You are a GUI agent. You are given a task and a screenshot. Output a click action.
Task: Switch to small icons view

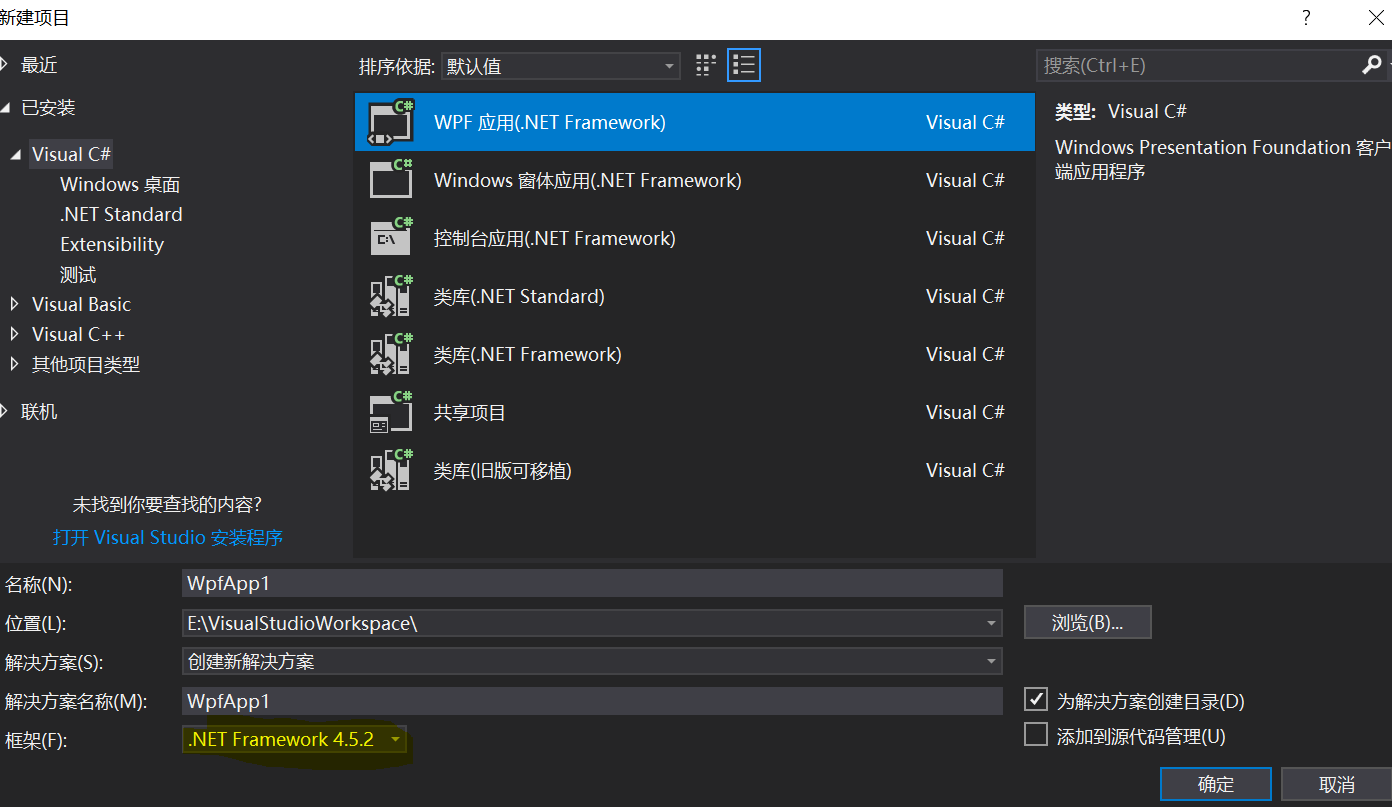pos(706,66)
